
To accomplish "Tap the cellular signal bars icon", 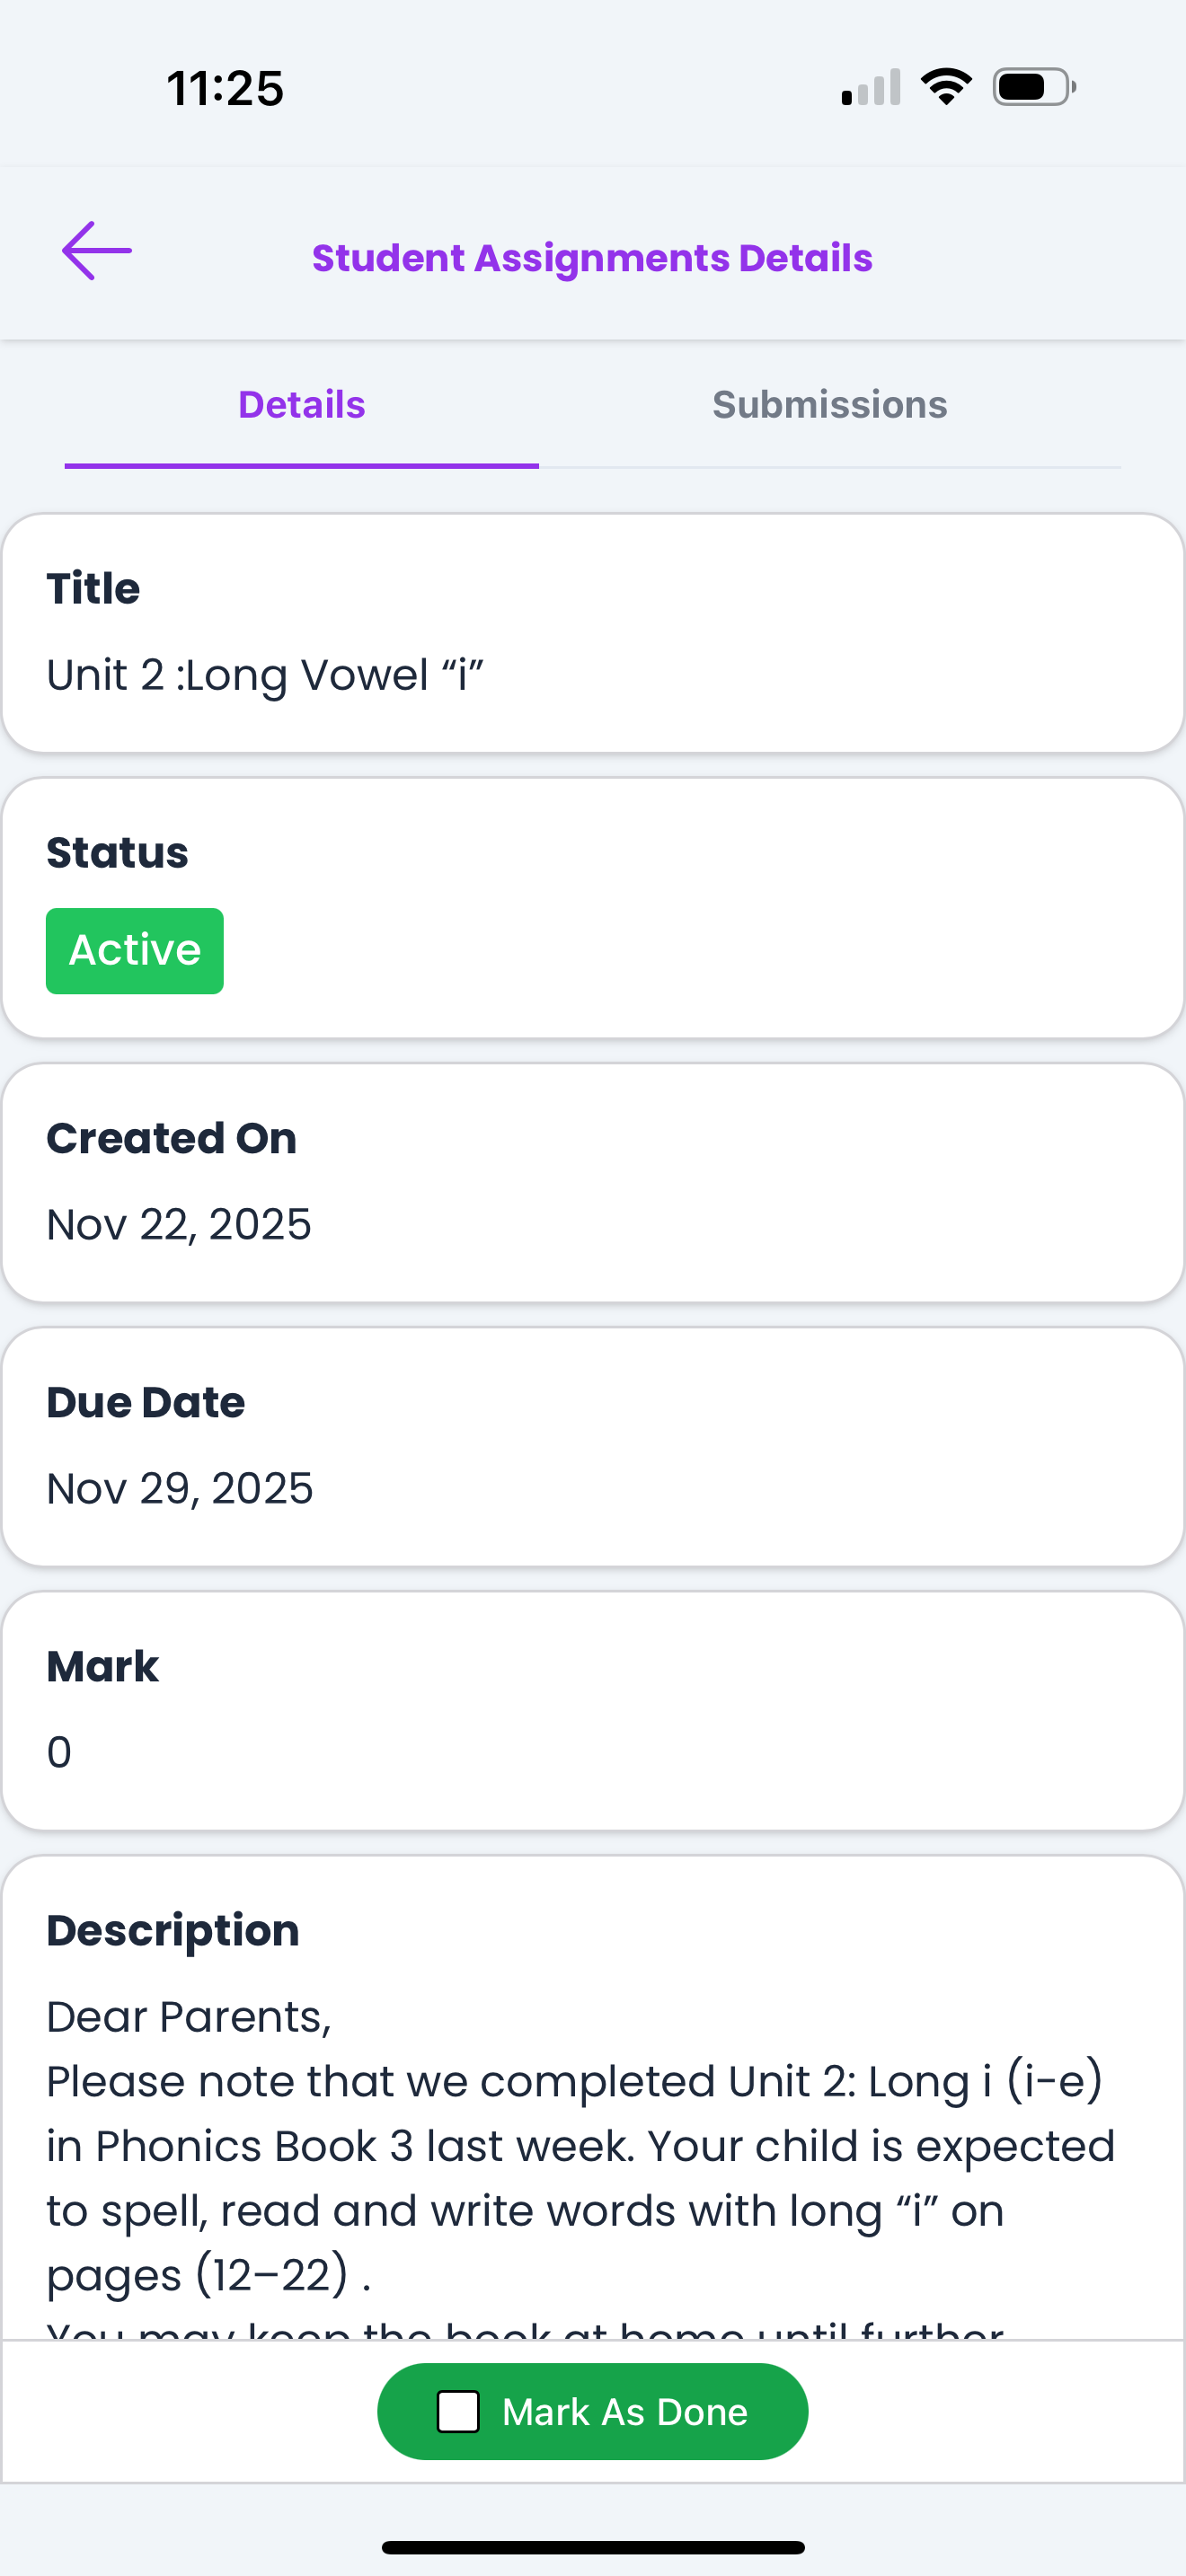I will 871,87.
